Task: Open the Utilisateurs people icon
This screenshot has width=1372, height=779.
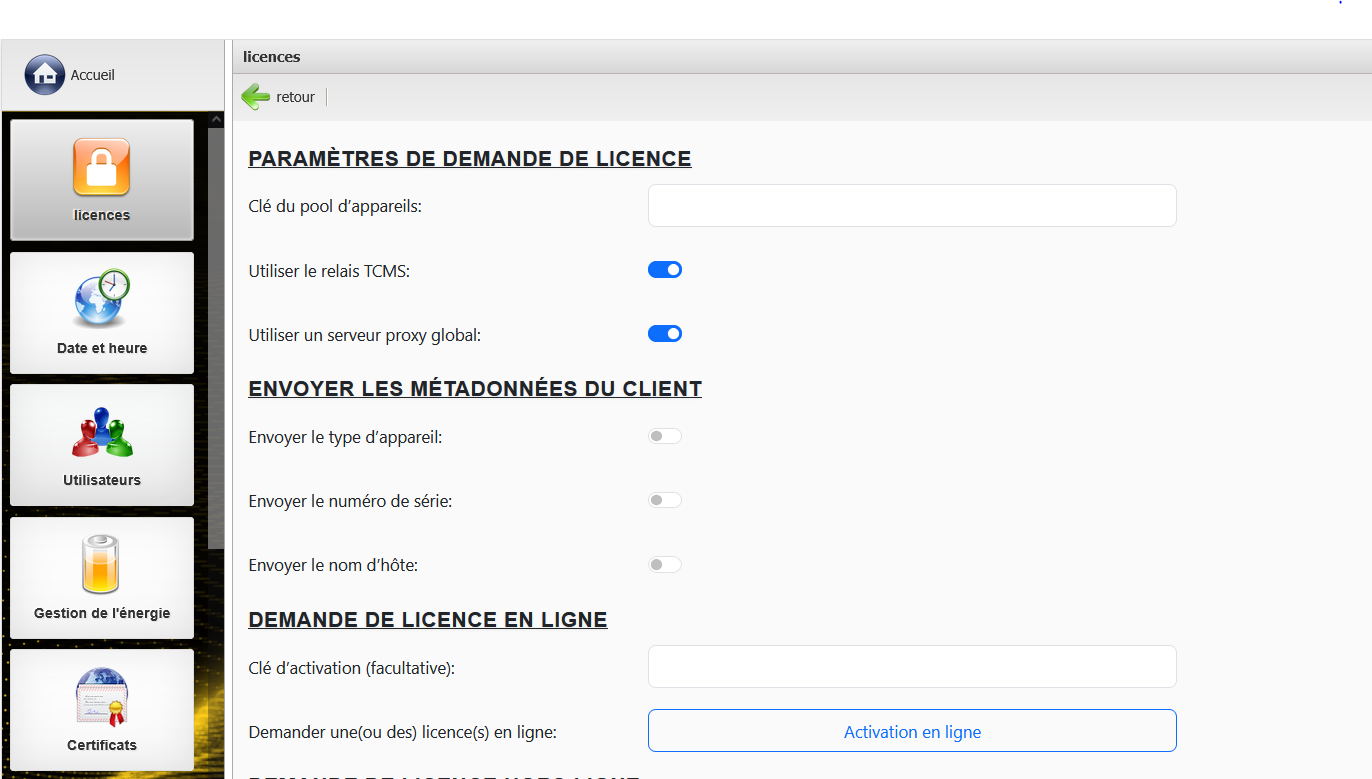Action: pos(101,432)
